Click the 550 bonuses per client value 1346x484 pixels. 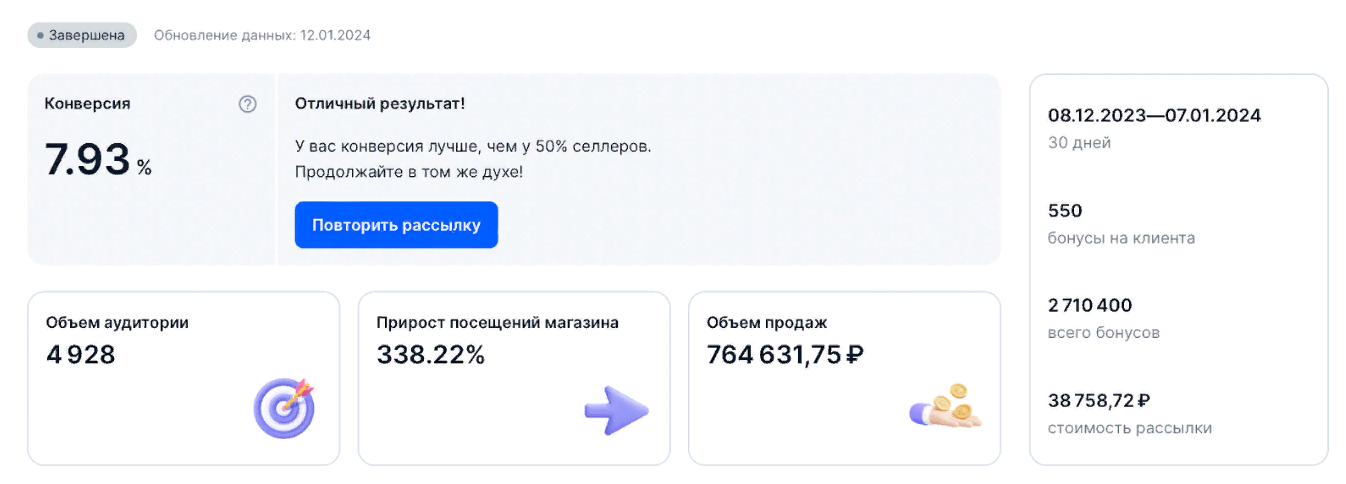coord(1065,211)
